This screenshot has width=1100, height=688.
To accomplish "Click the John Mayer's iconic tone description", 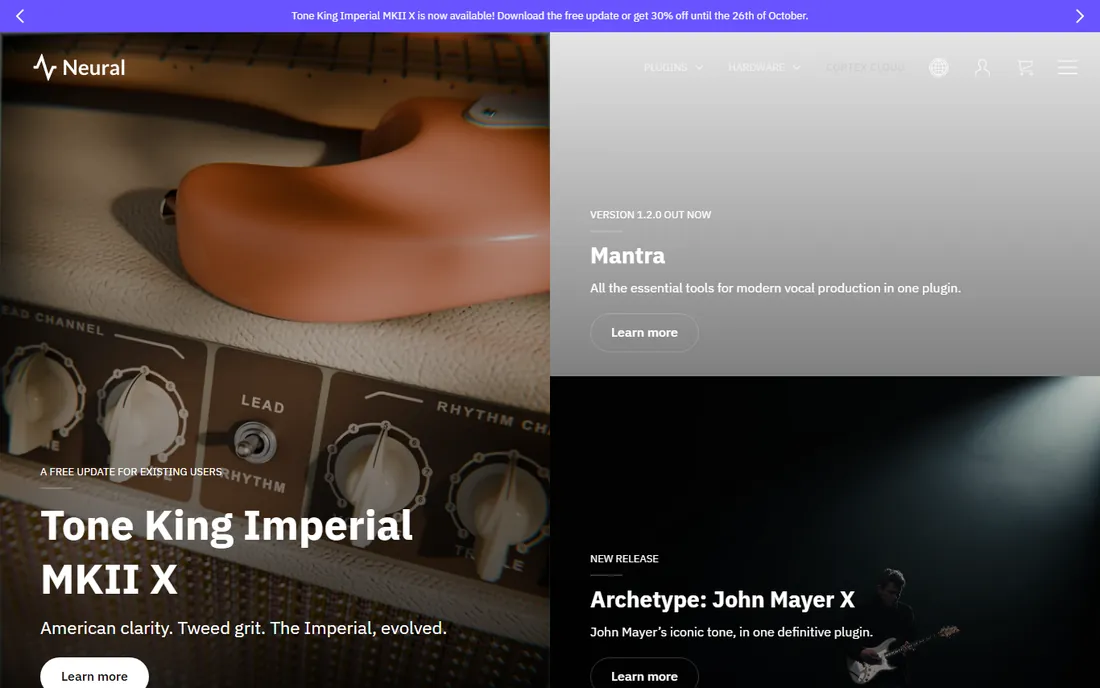I will point(731,632).
